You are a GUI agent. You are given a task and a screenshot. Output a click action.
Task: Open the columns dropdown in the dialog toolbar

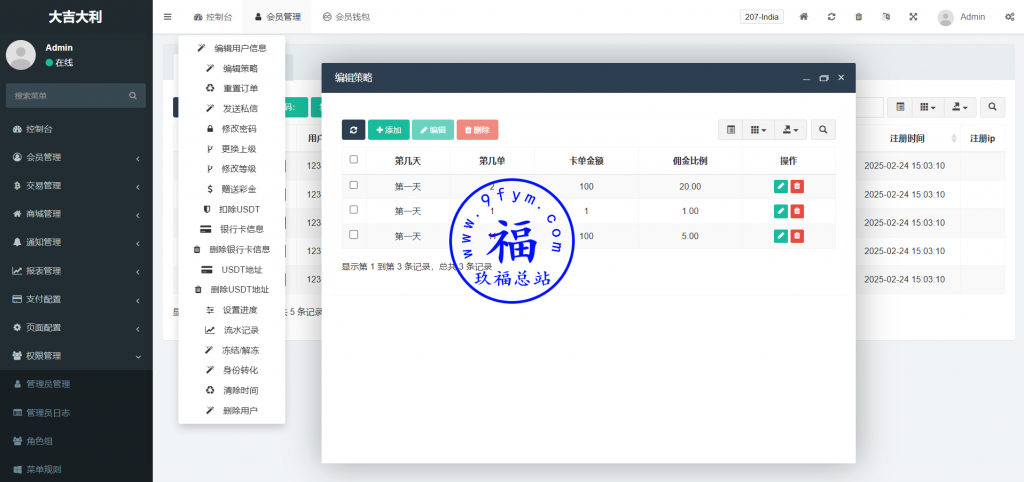coord(761,130)
